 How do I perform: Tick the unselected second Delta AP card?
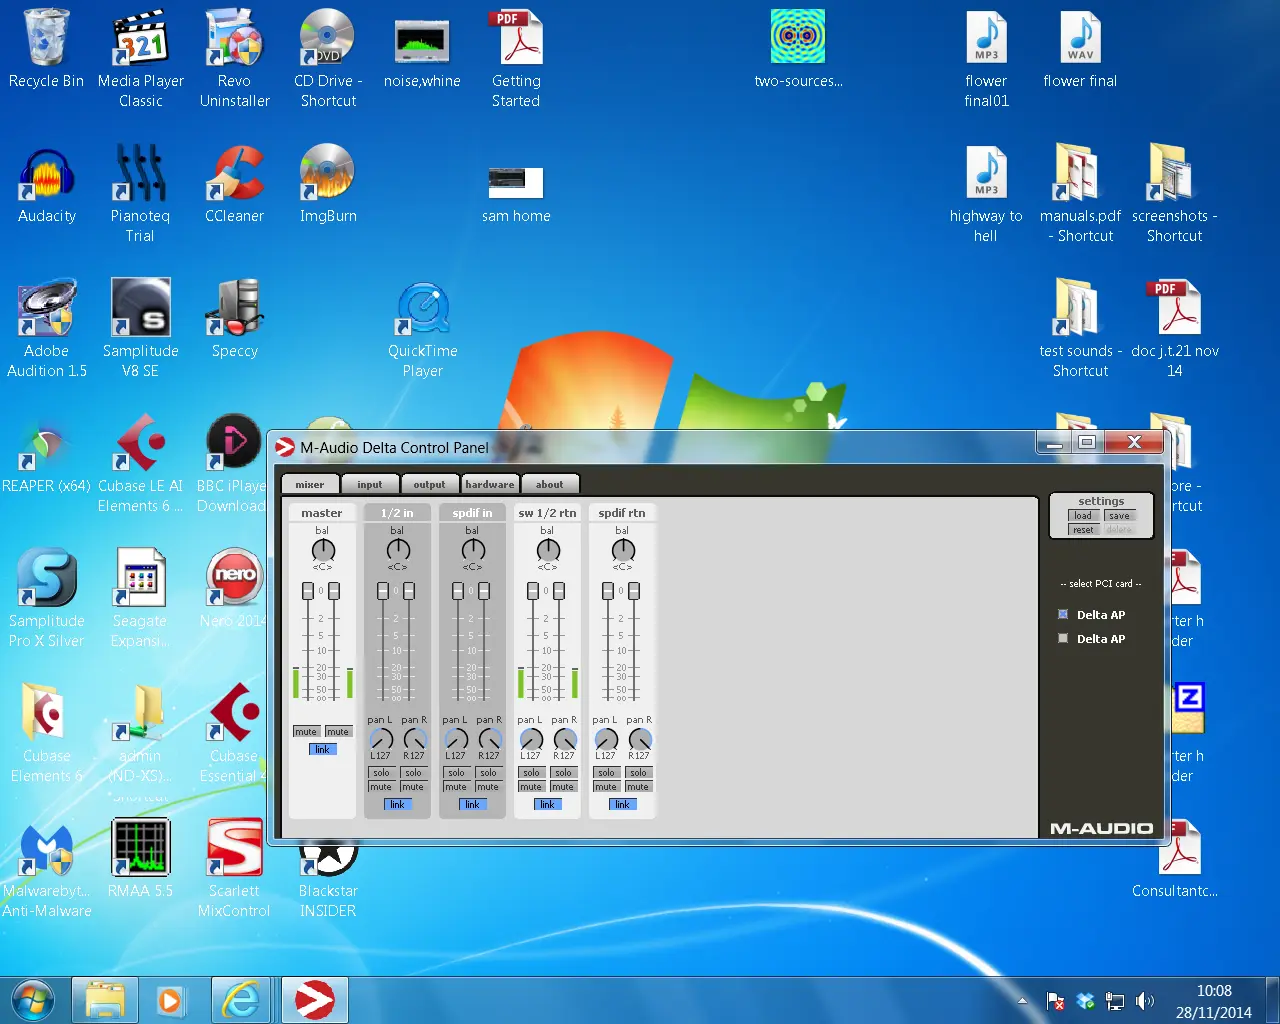pyautogui.click(x=1063, y=638)
